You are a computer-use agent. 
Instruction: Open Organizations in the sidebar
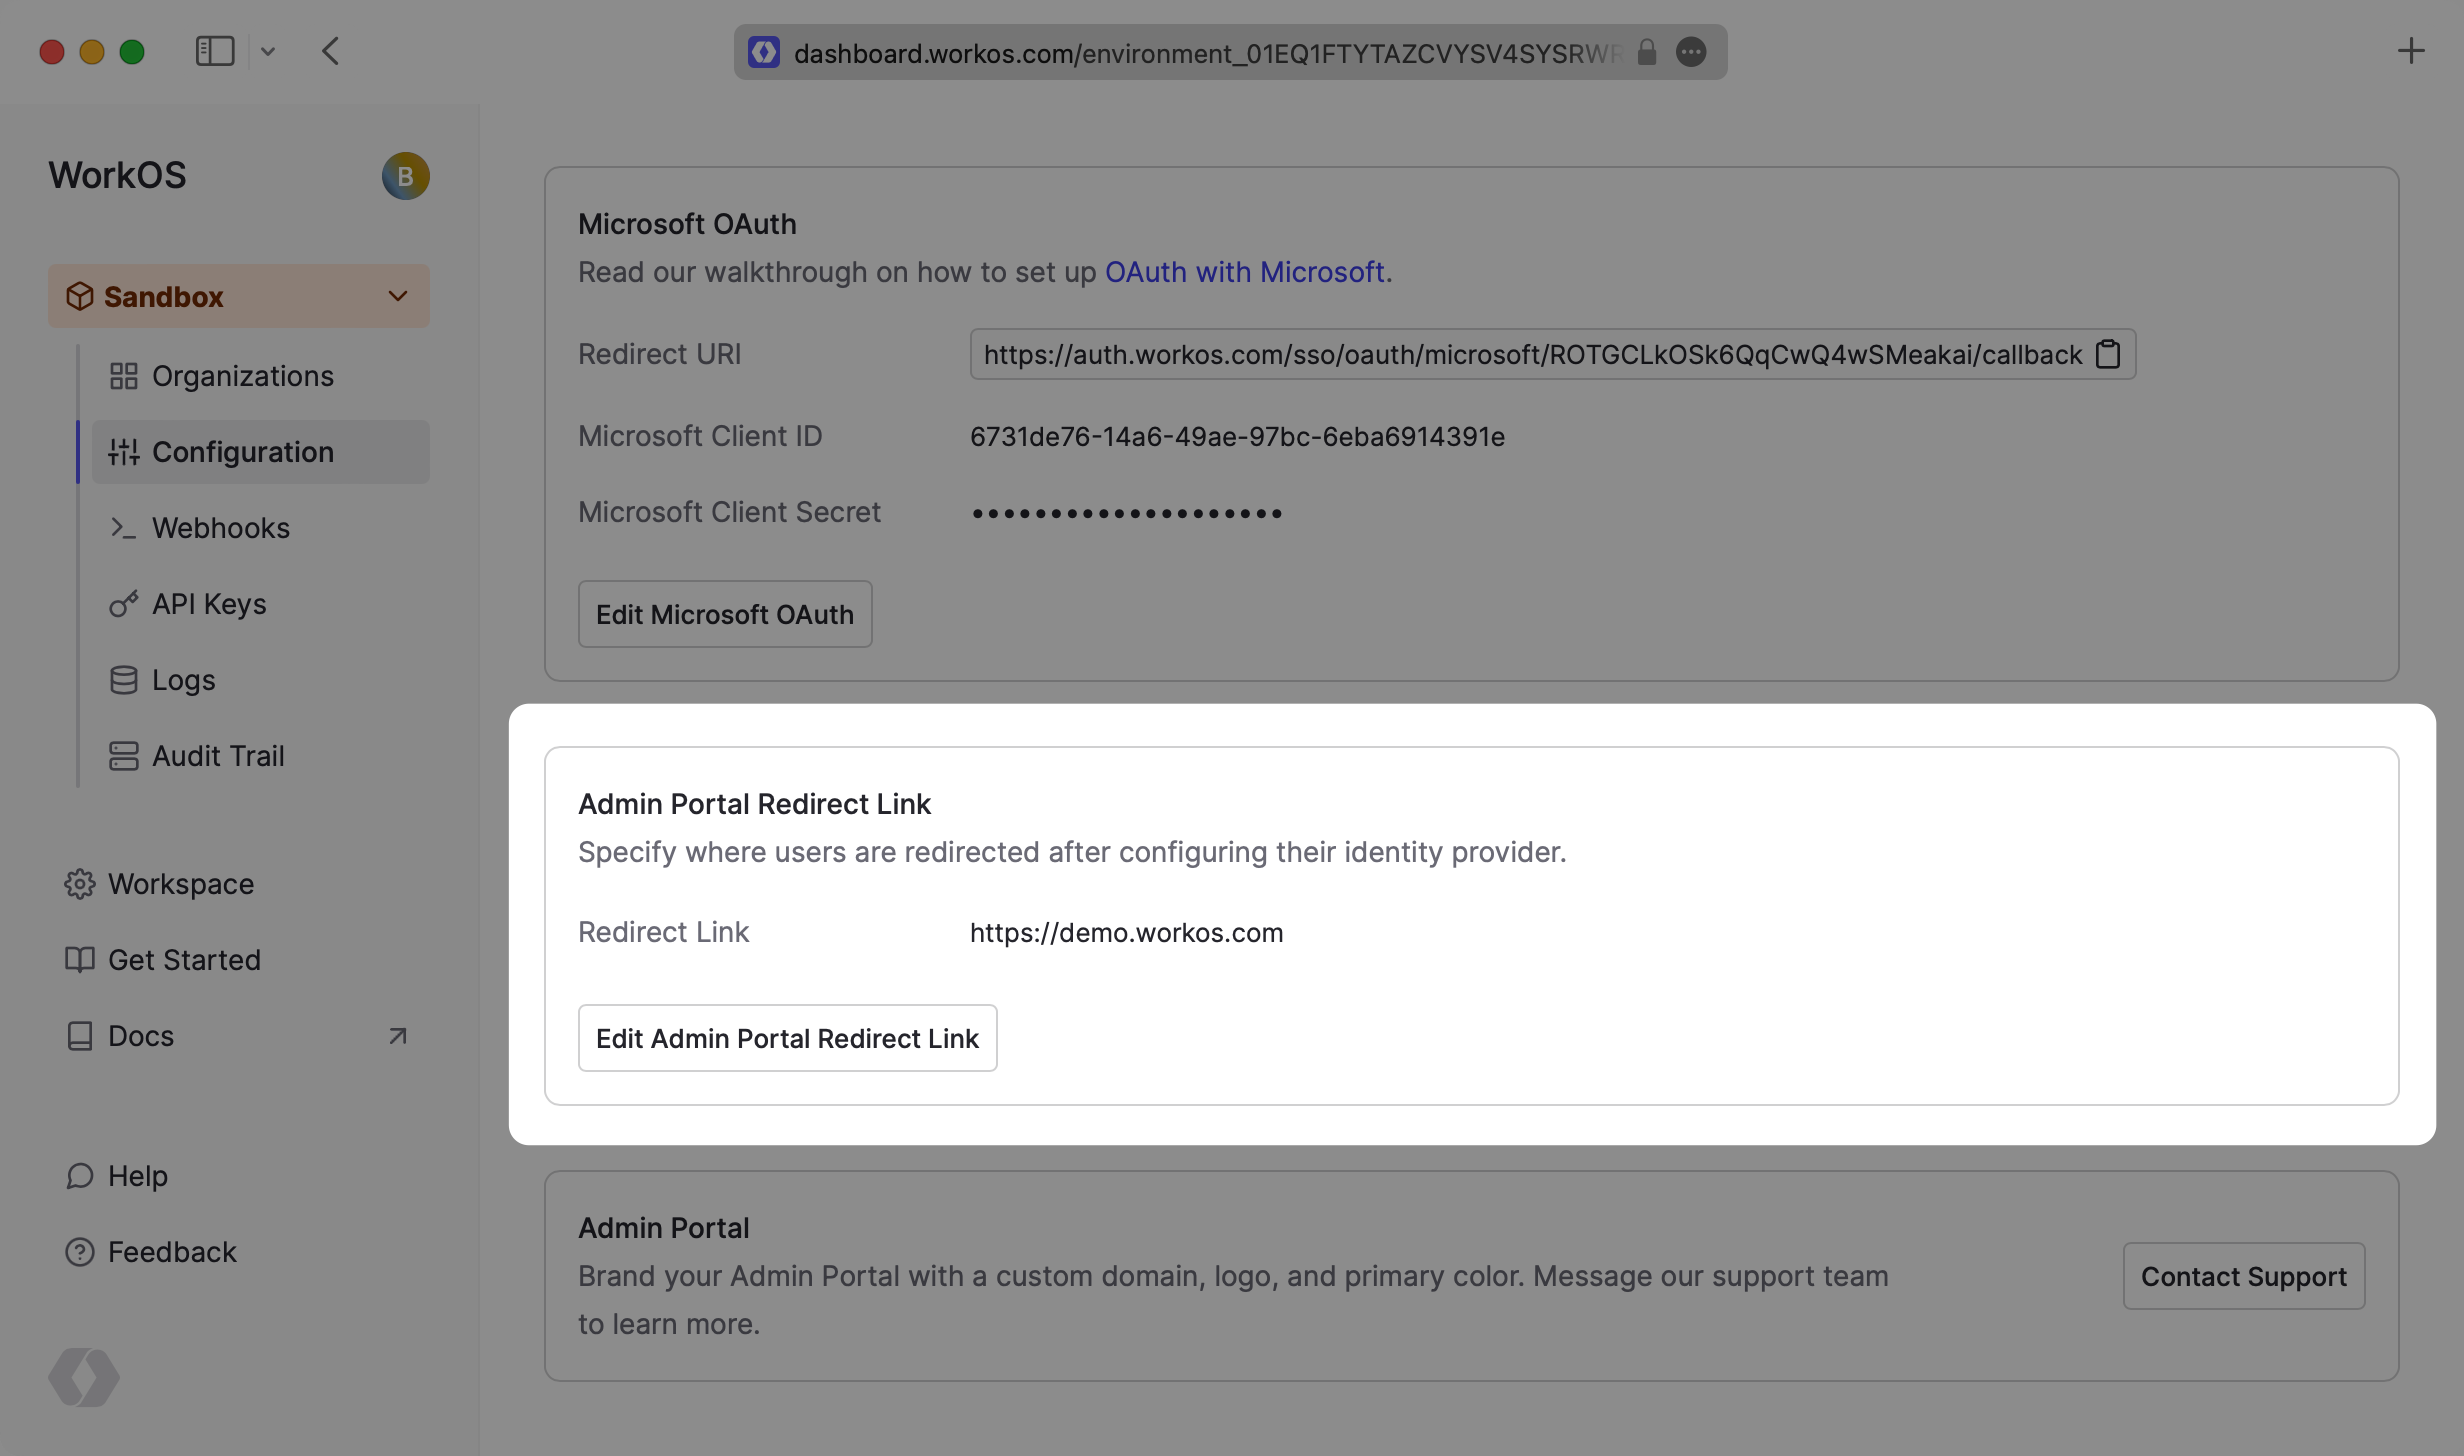tap(242, 376)
